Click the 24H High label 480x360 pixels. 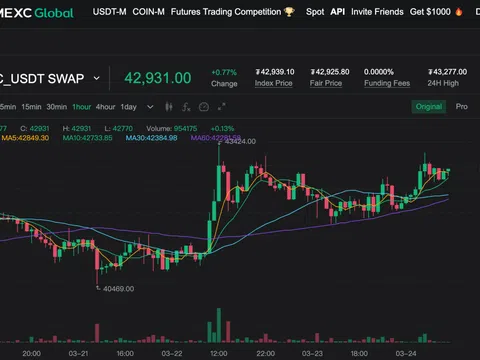click(443, 83)
